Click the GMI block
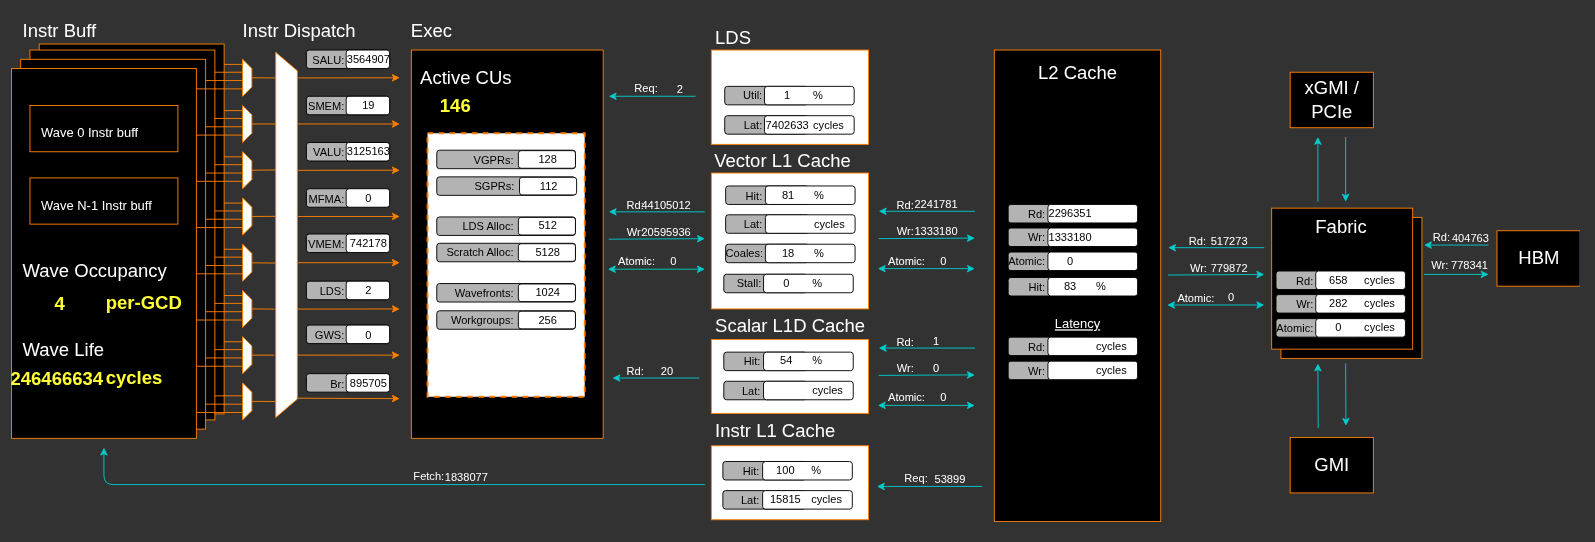 [1331, 465]
